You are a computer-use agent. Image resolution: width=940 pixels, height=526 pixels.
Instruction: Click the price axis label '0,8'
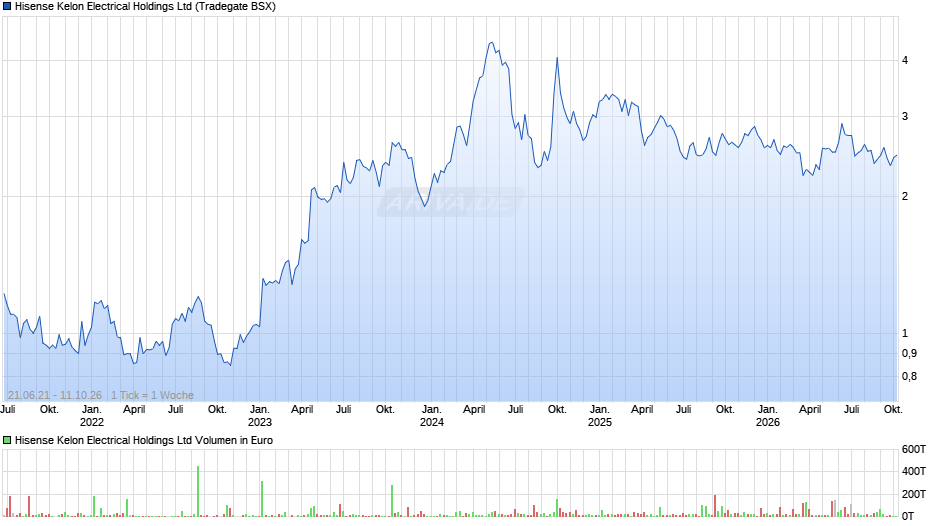tap(909, 377)
